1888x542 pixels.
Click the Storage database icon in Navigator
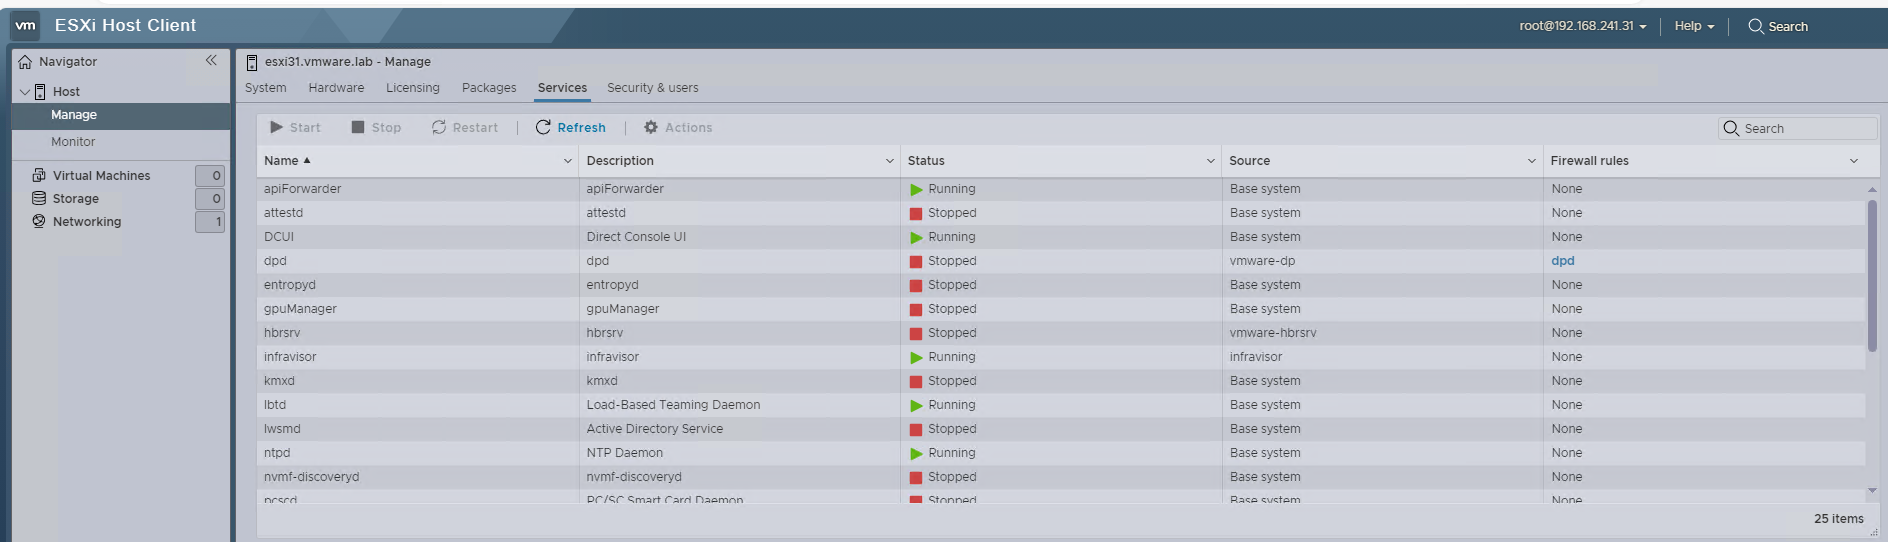pyautogui.click(x=39, y=198)
